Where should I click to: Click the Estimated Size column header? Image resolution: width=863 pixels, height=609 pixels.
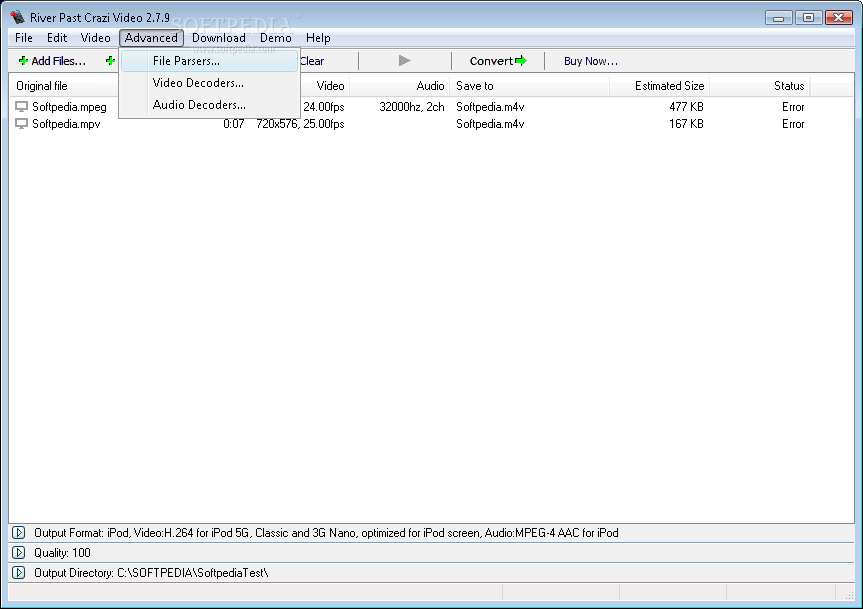pos(659,86)
